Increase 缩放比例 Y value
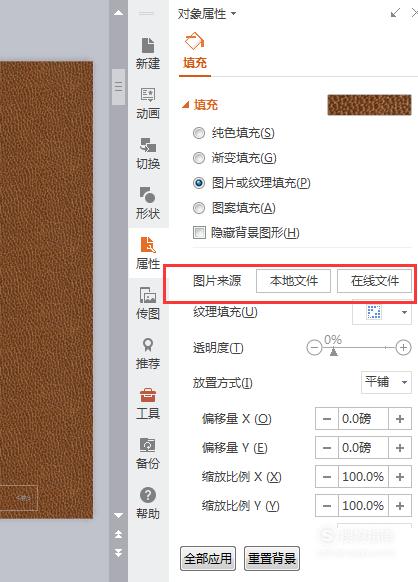Screen dimensions: 418x582 400,506
